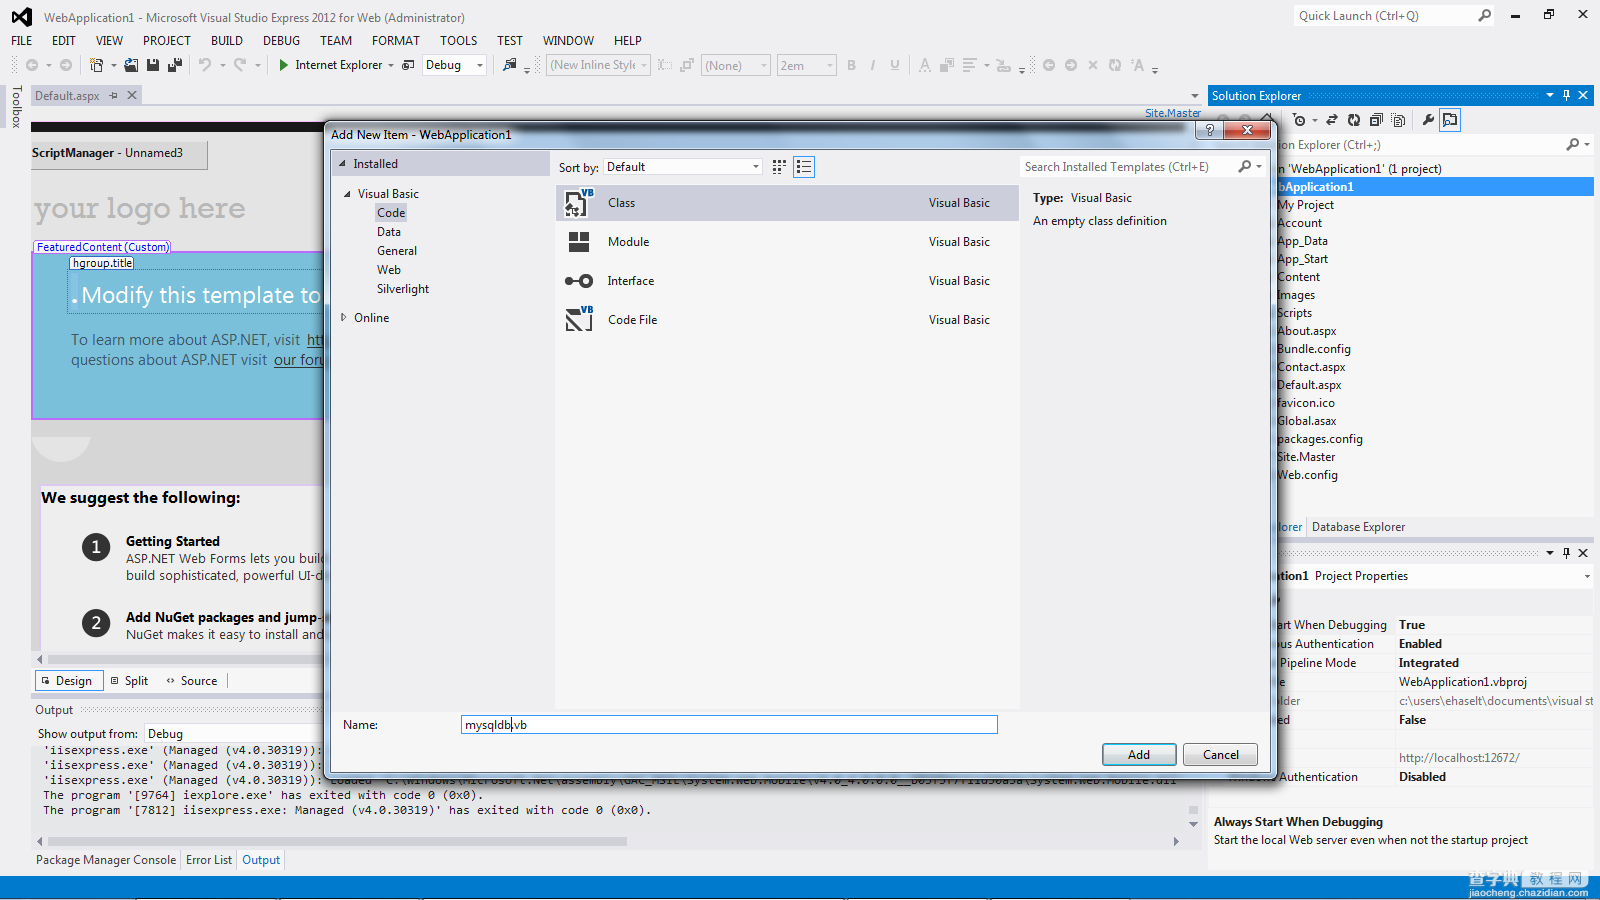1600x900 pixels.
Task: Switch dialog to medium icons list view
Action: point(804,167)
